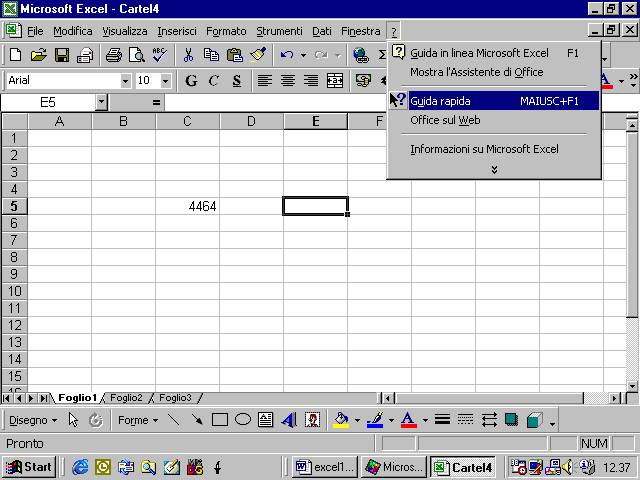
Task: Align cell text to the right
Action: tap(311, 80)
